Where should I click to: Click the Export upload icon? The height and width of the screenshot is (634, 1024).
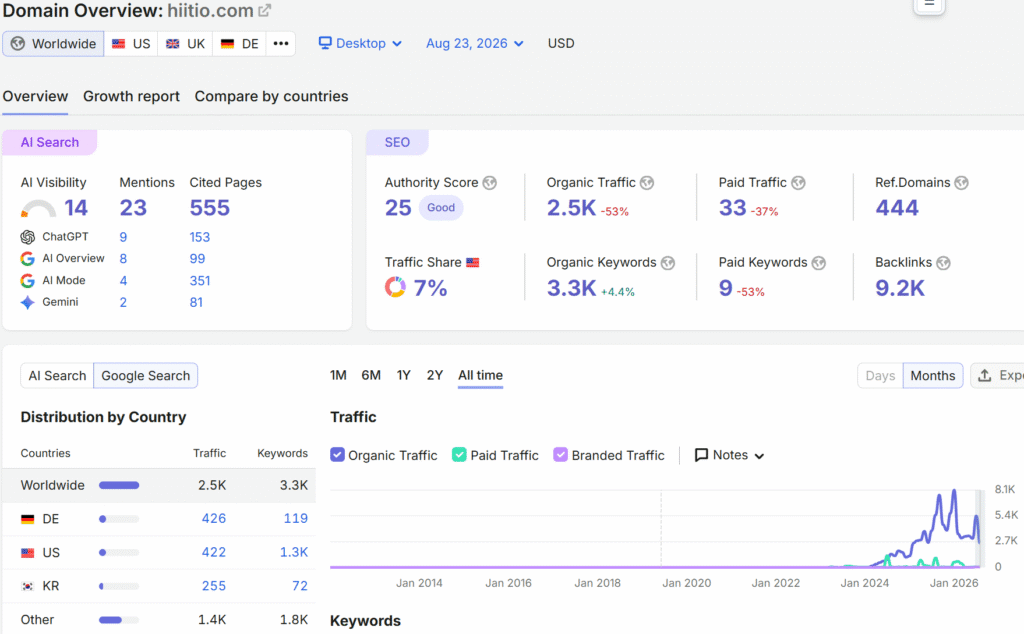pyautogui.click(x=984, y=375)
